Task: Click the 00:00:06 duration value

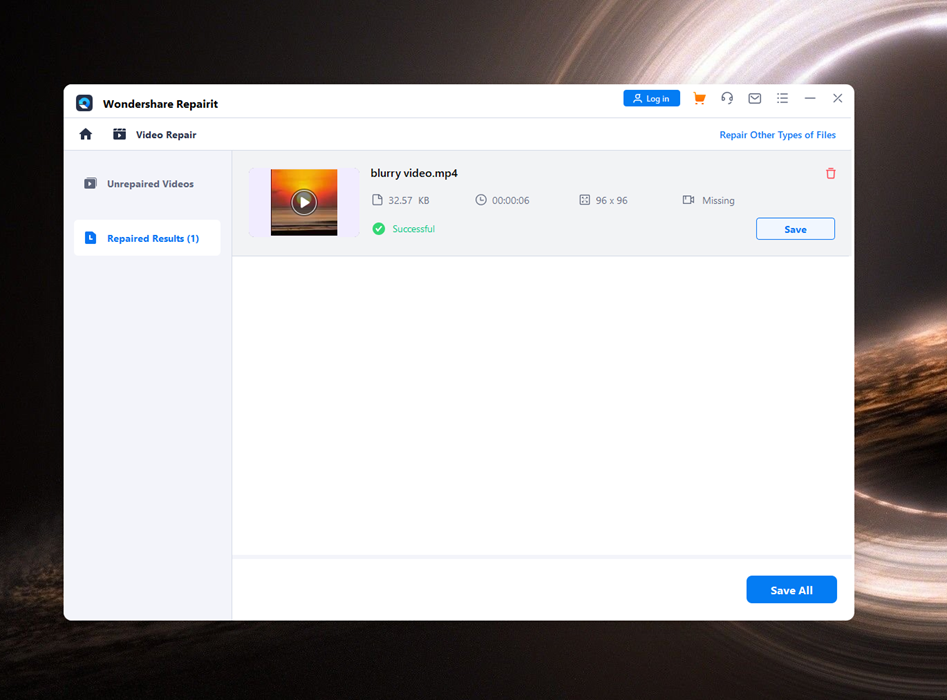Action: pyautogui.click(x=510, y=201)
